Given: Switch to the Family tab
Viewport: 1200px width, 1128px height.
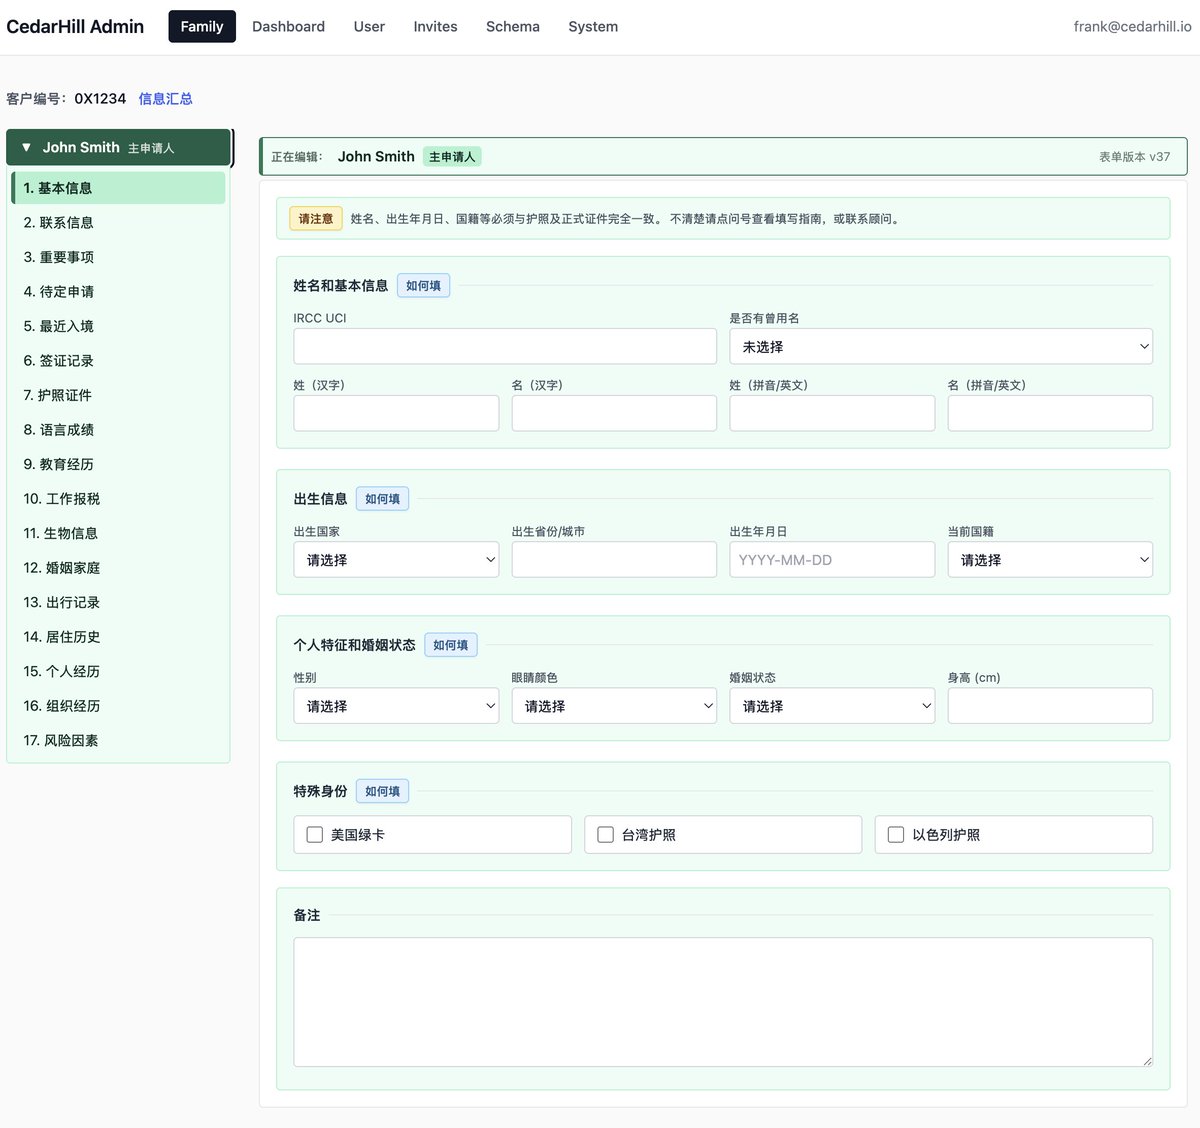Looking at the screenshot, I should tap(202, 27).
